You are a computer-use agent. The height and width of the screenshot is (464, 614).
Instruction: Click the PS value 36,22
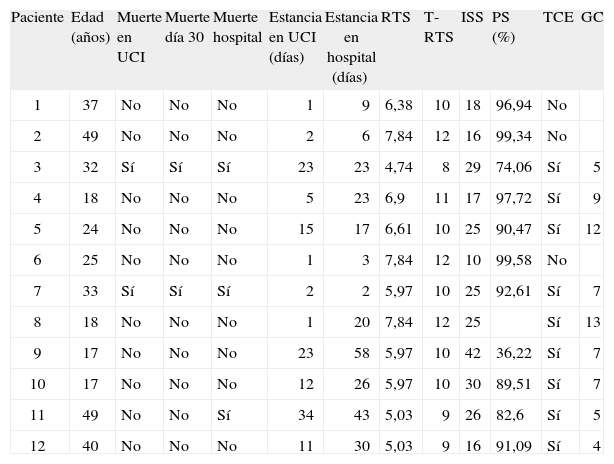click(x=511, y=353)
